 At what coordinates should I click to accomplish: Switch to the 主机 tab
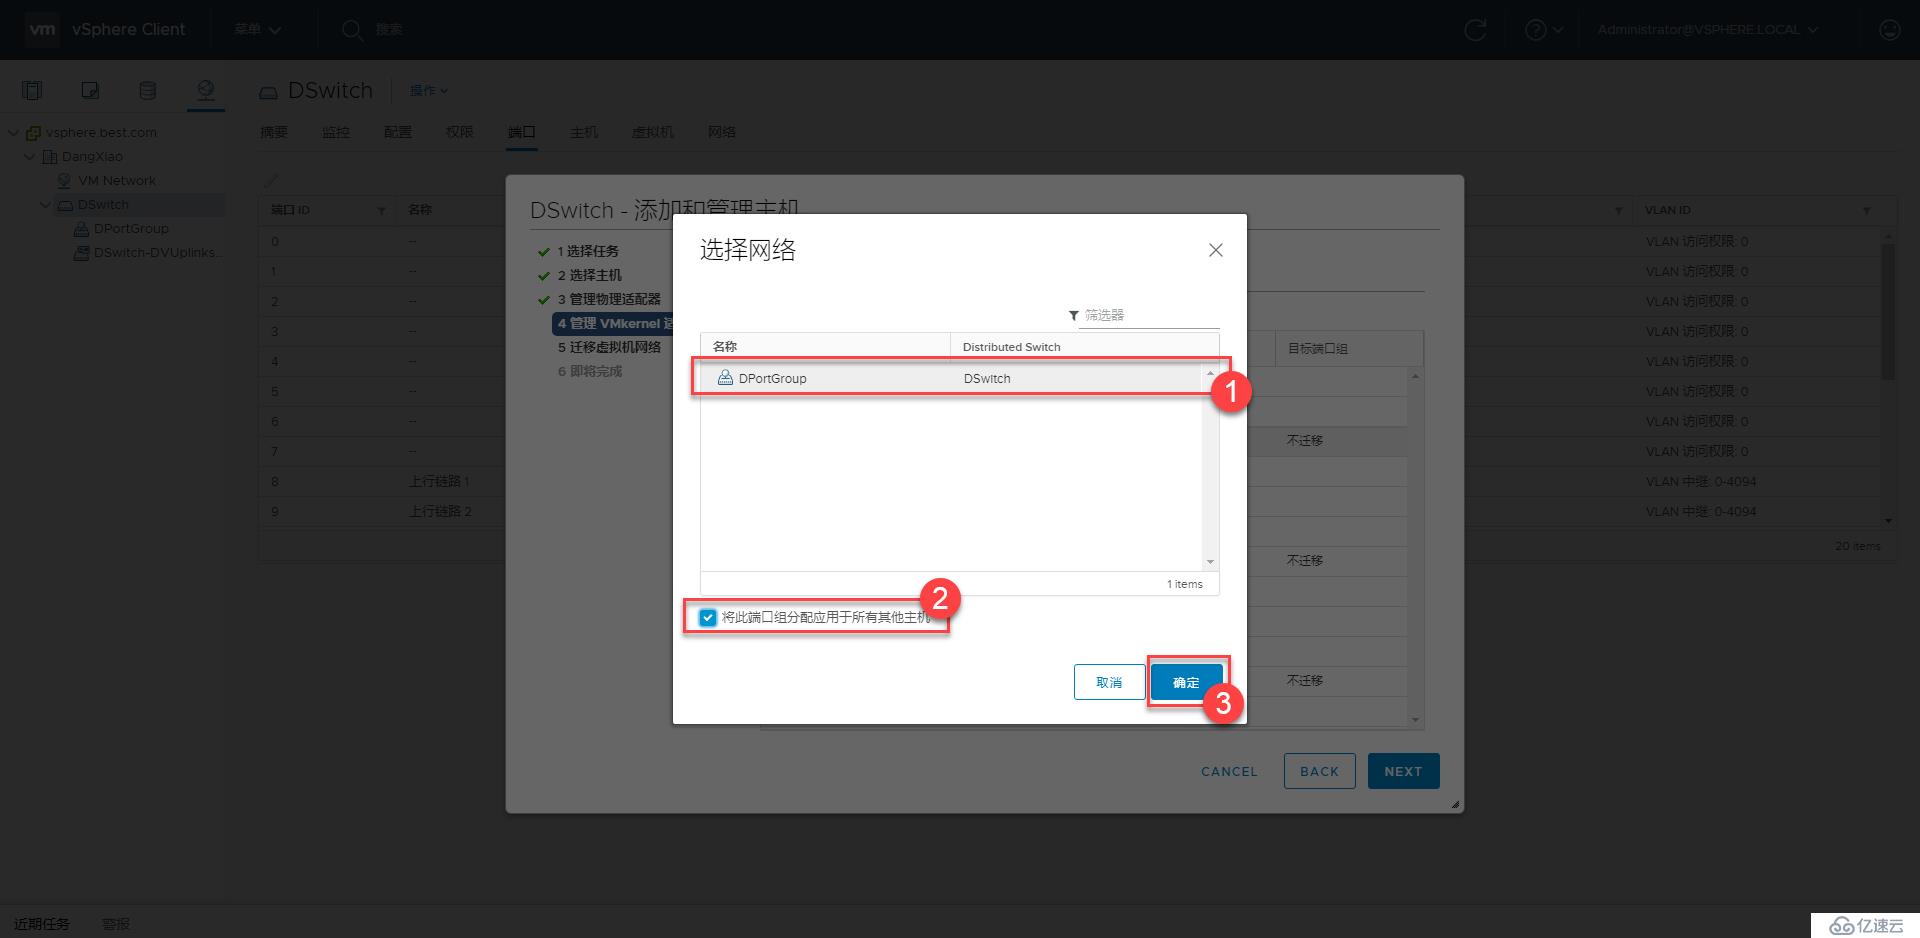(x=583, y=132)
